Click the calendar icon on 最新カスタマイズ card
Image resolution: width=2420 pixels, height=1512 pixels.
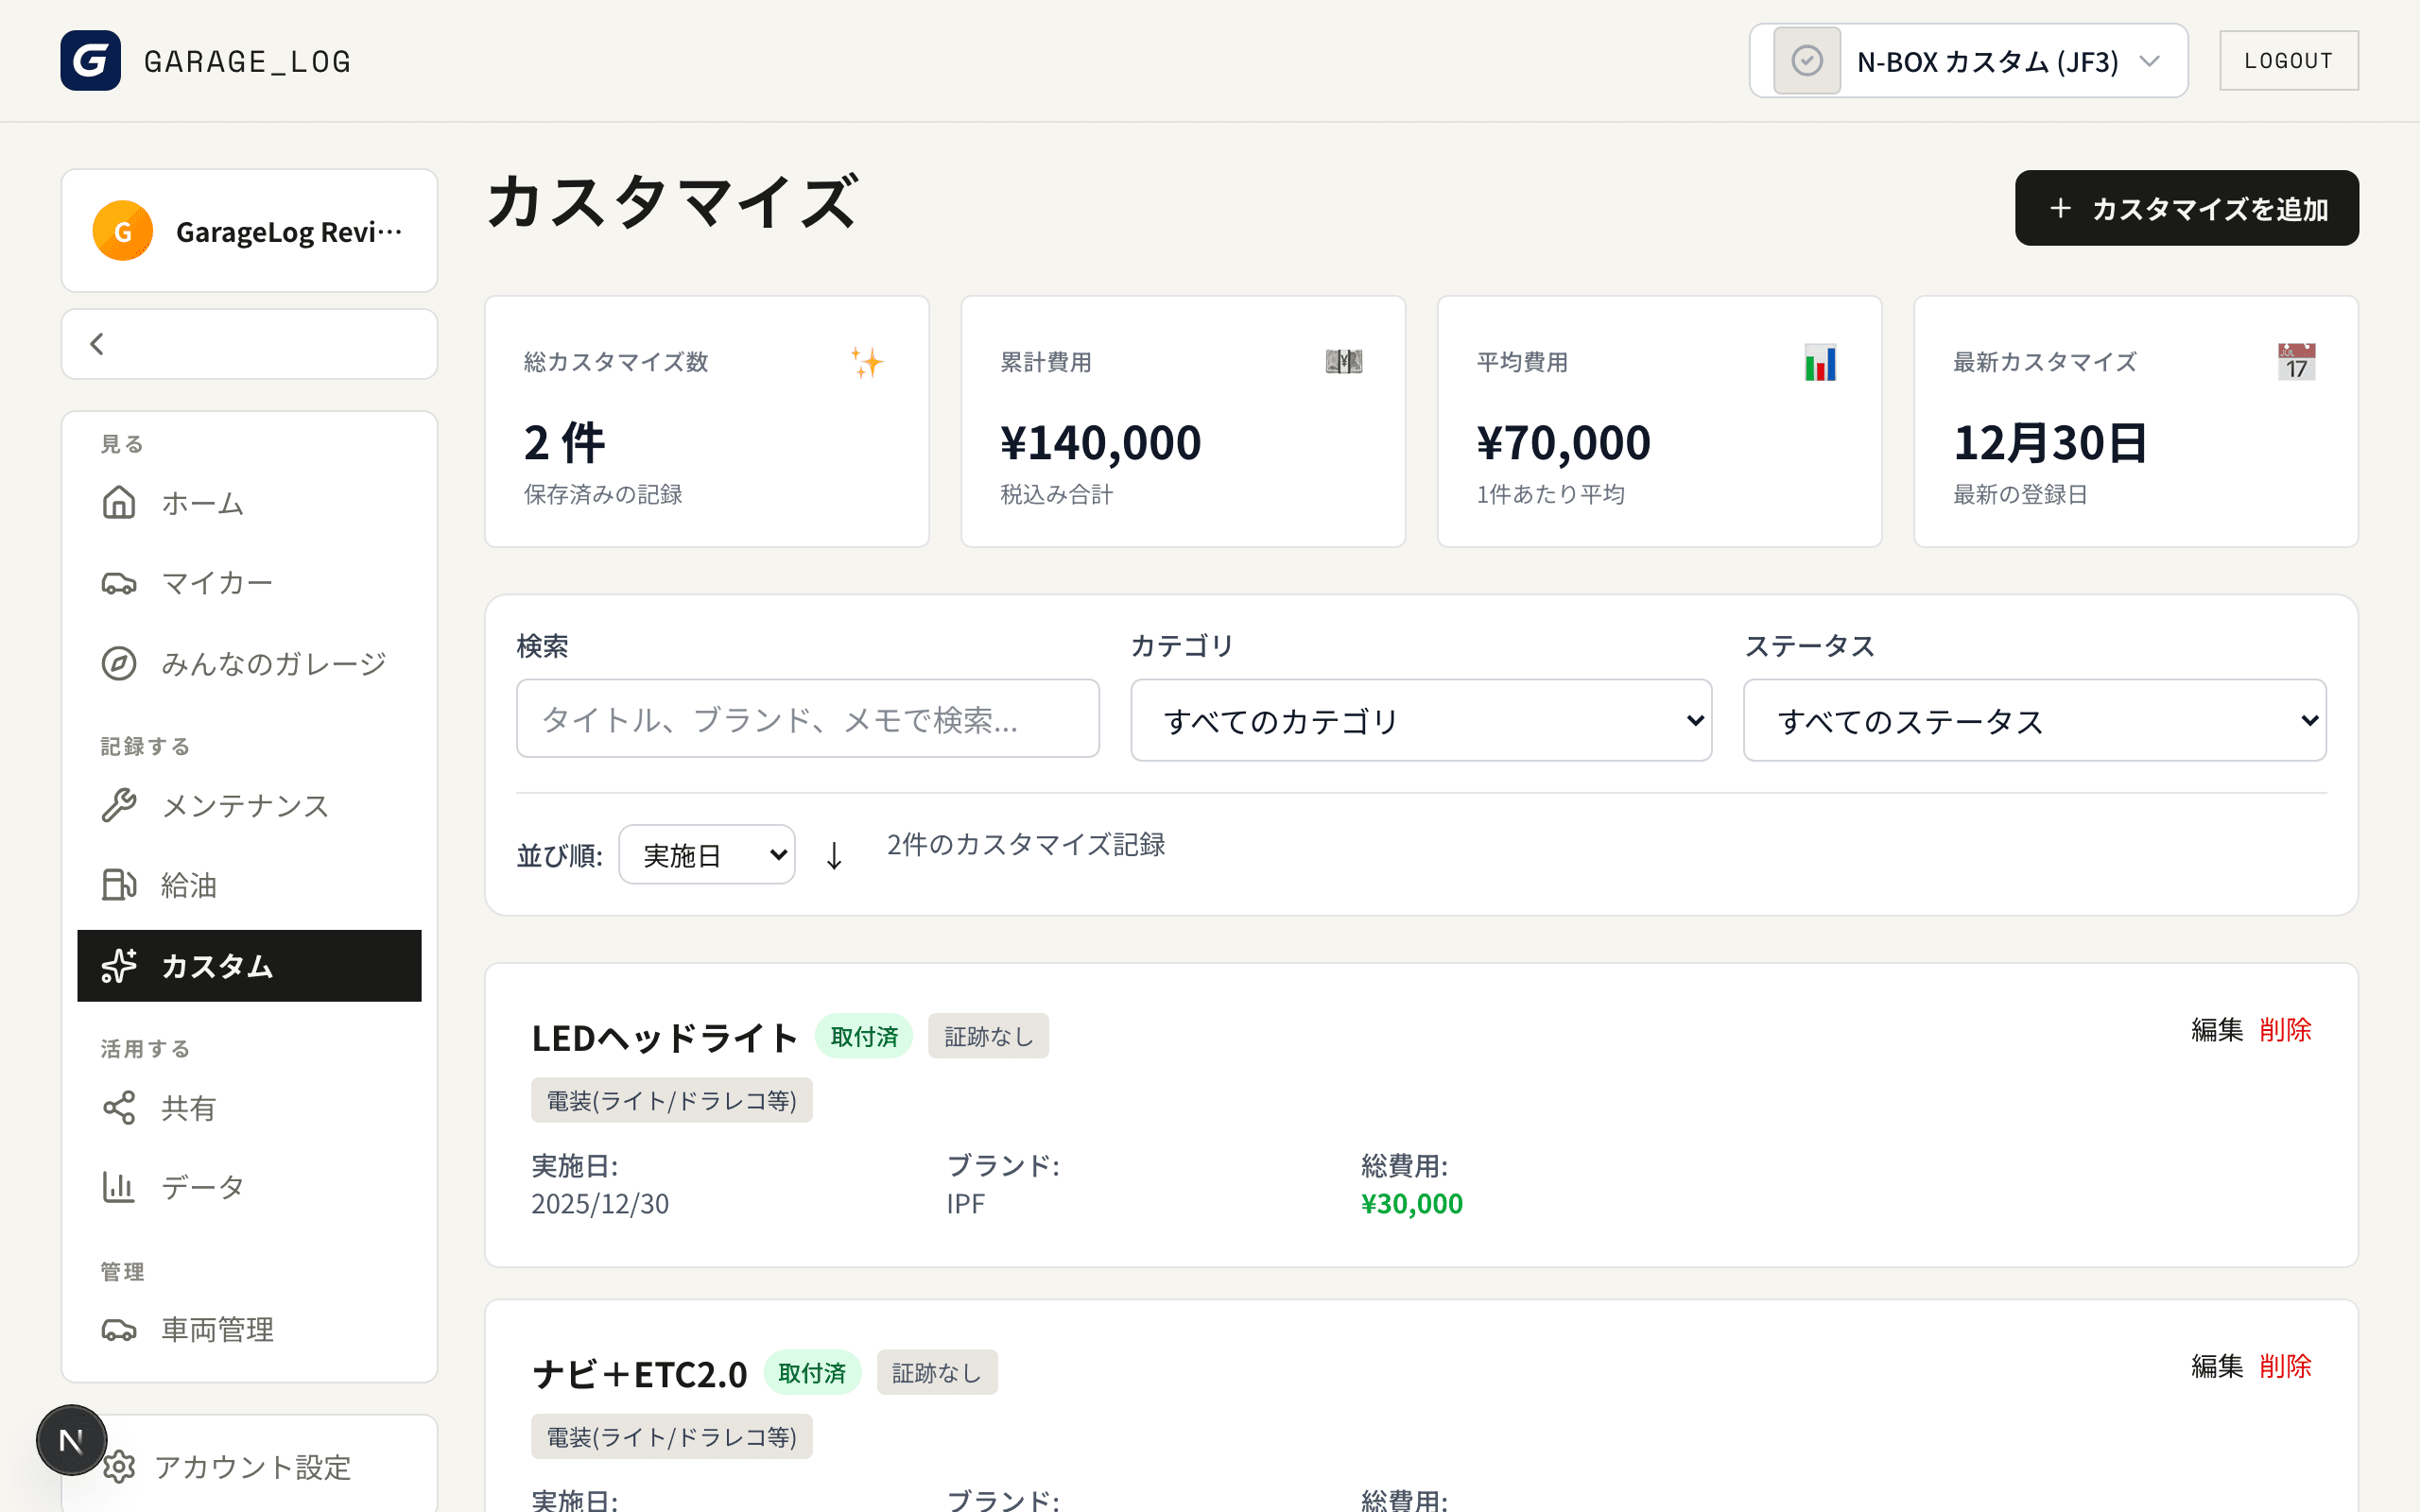2296,362
